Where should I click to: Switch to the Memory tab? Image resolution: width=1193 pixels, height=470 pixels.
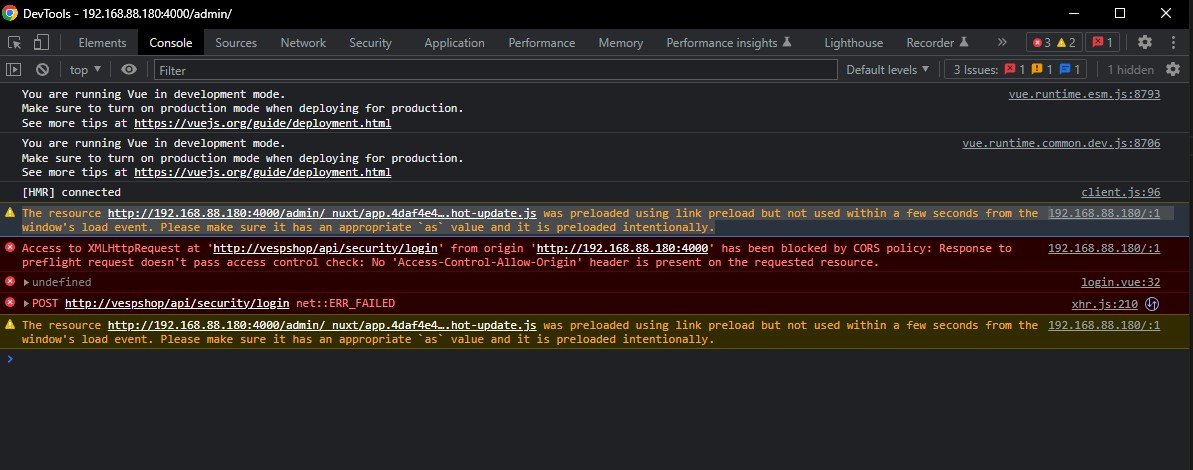[x=621, y=43]
